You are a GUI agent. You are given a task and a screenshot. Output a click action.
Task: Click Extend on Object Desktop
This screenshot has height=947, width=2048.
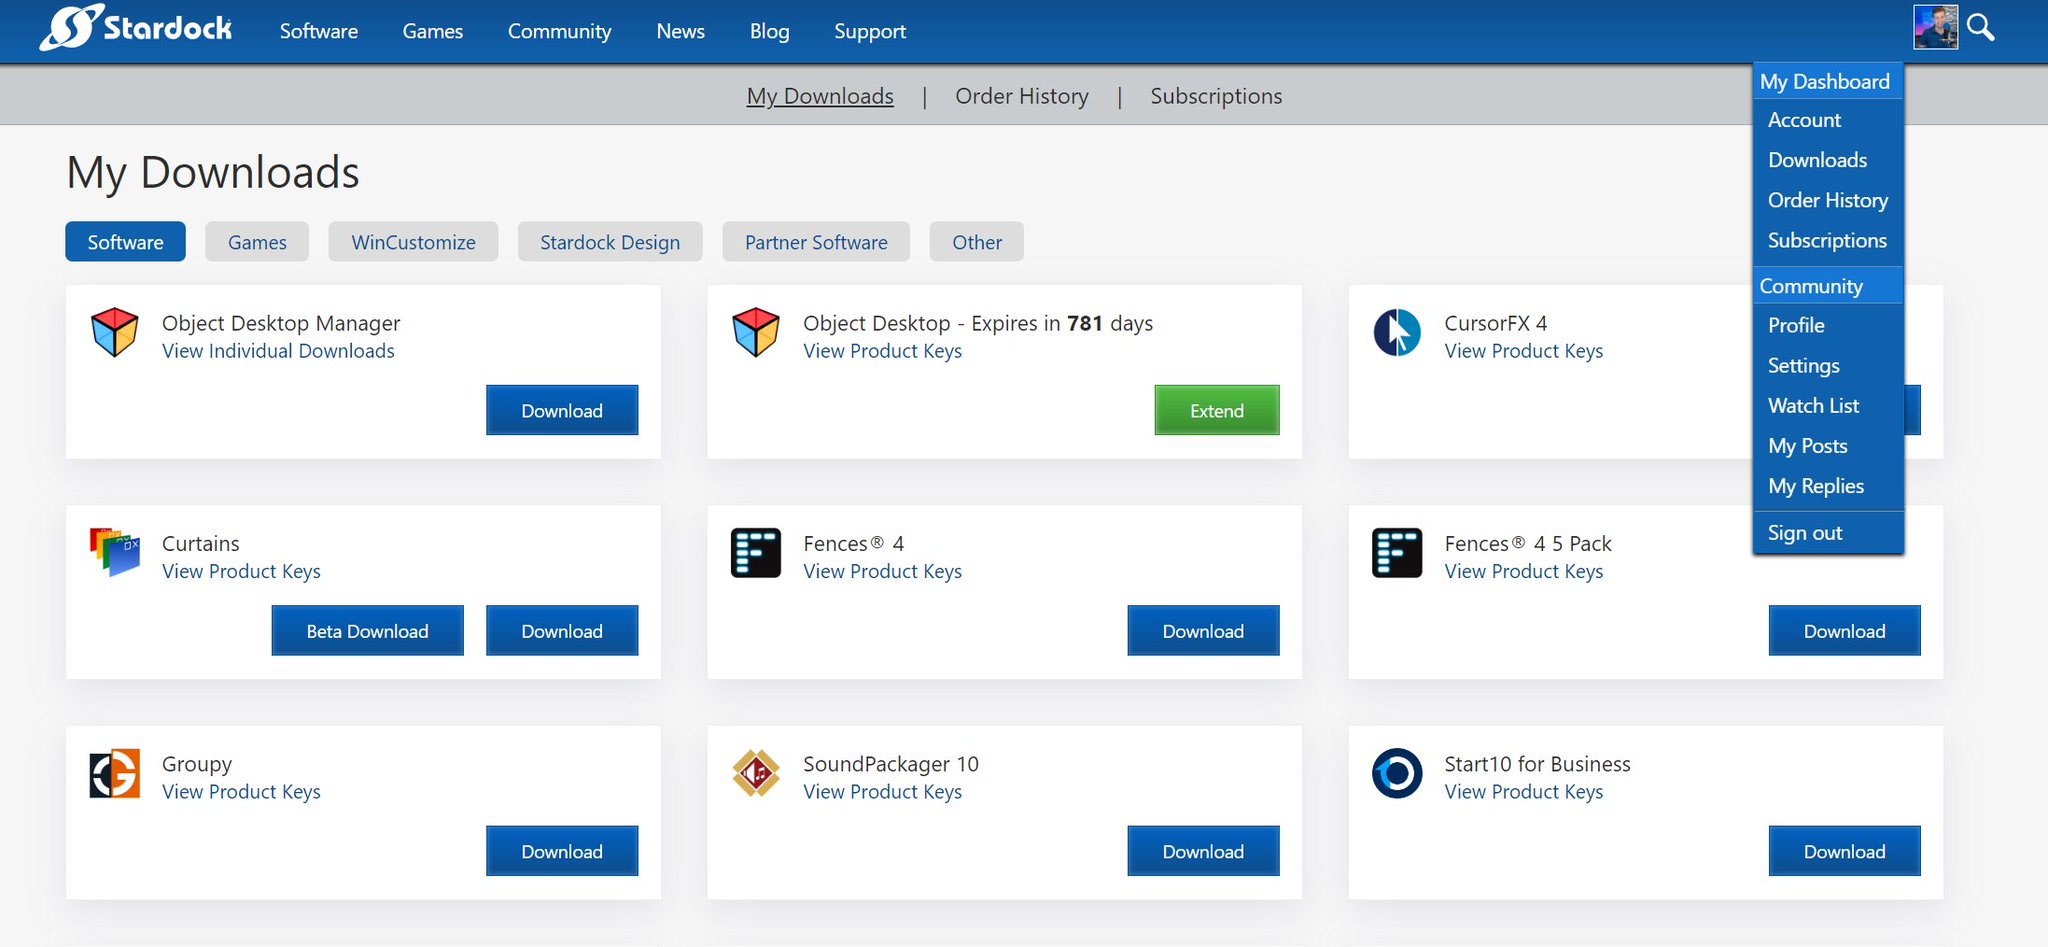click(x=1216, y=410)
